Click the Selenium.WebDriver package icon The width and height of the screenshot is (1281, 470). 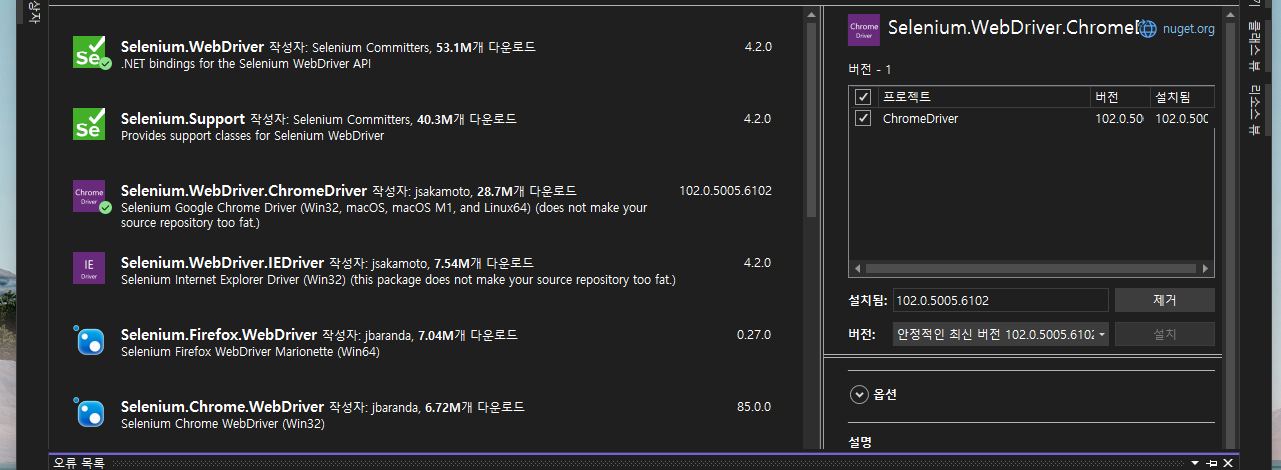[x=90, y=53]
